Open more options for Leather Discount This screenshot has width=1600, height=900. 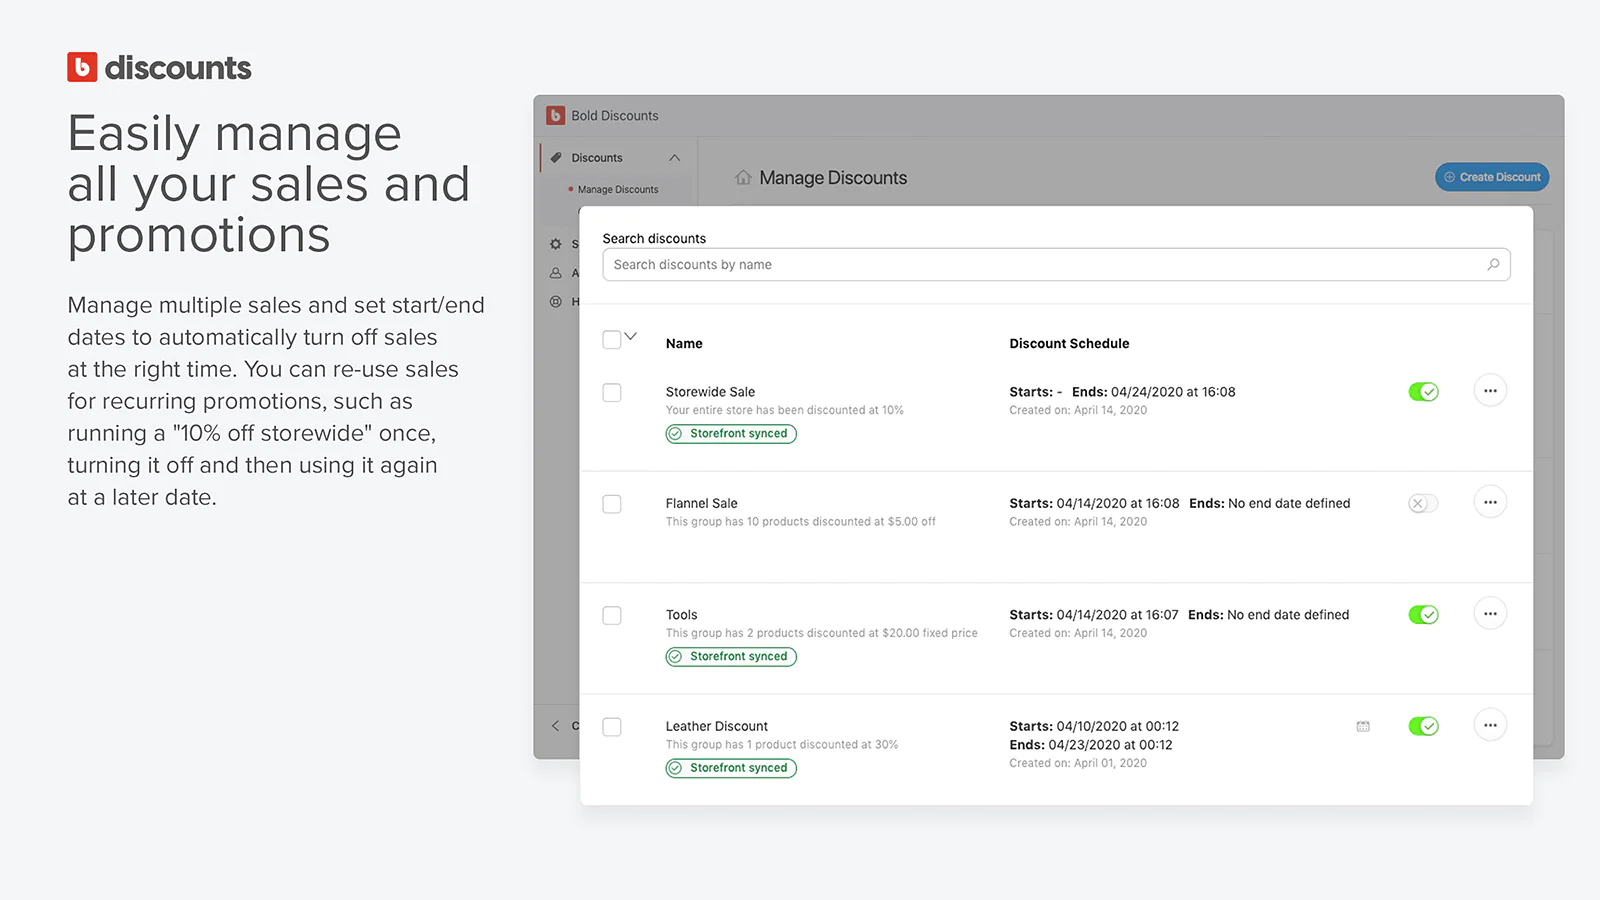[1490, 725]
